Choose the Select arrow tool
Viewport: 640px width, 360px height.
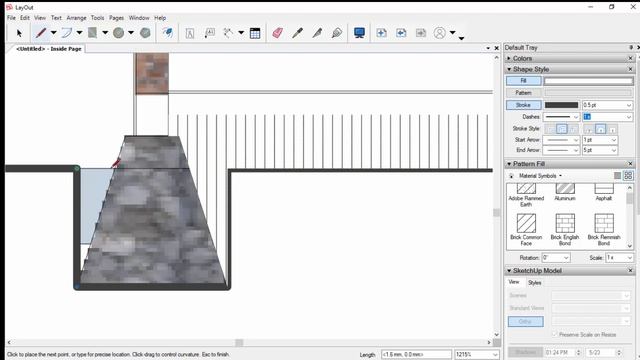[19, 33]
